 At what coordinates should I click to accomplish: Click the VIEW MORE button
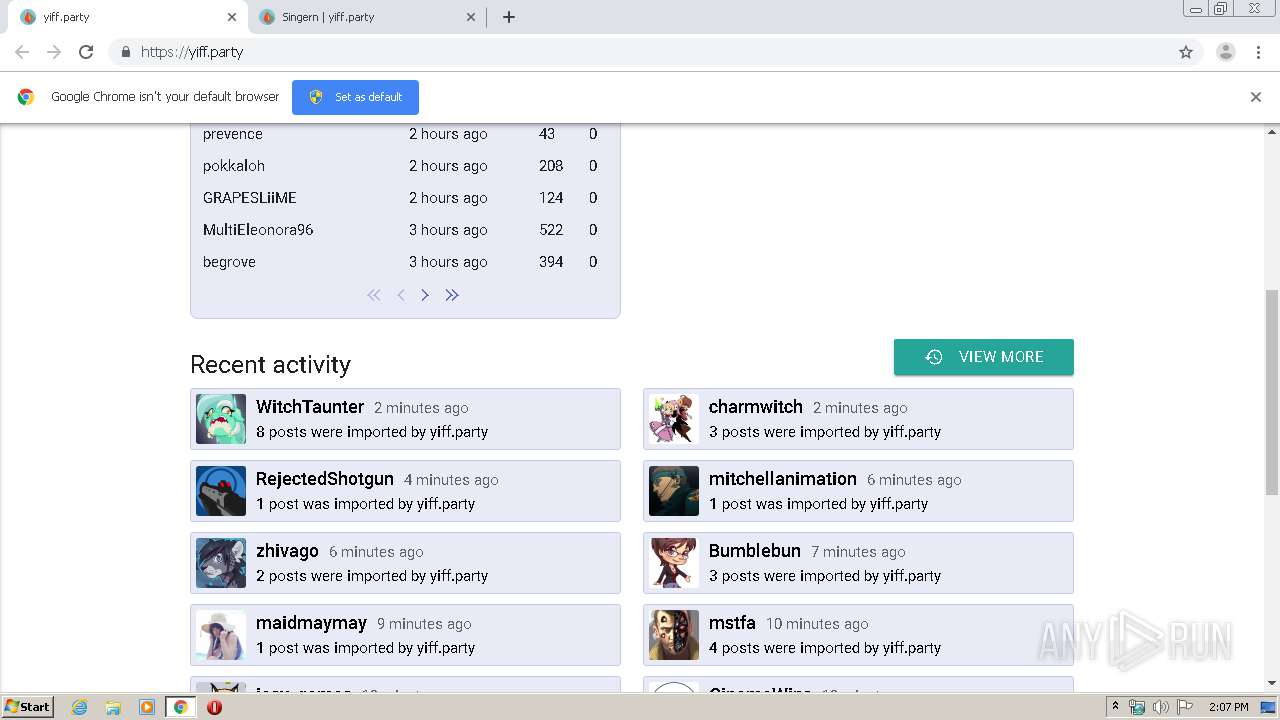point(984,357)
